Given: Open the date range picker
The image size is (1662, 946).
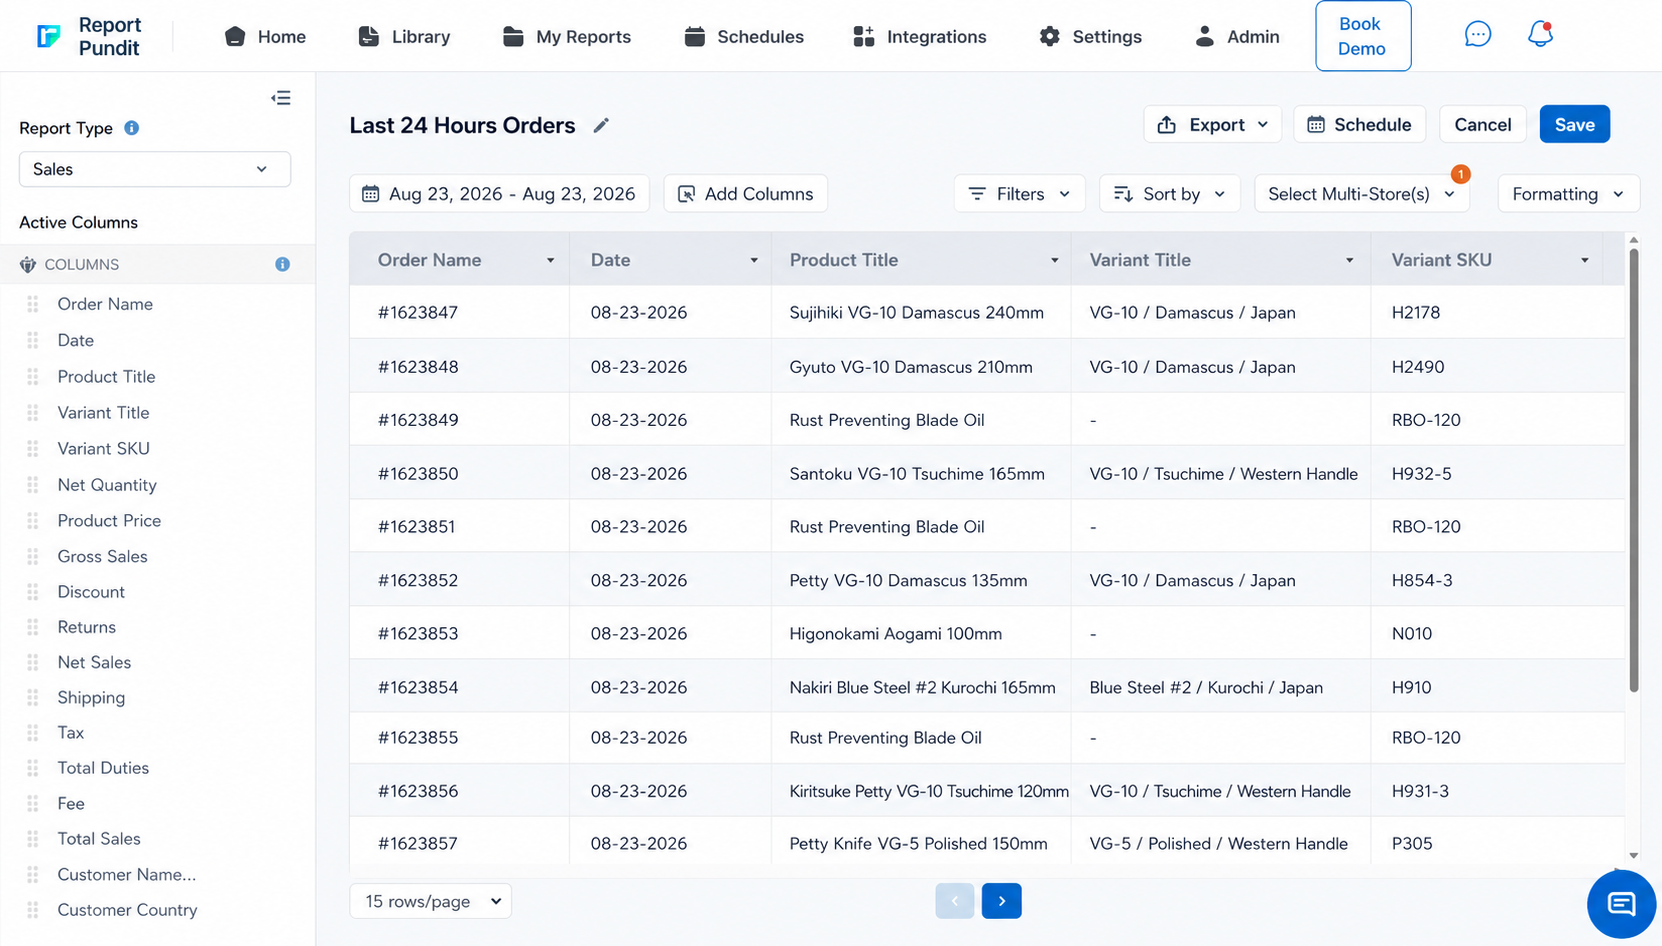Looking at the screenshot, I should [x=499, y=194].
